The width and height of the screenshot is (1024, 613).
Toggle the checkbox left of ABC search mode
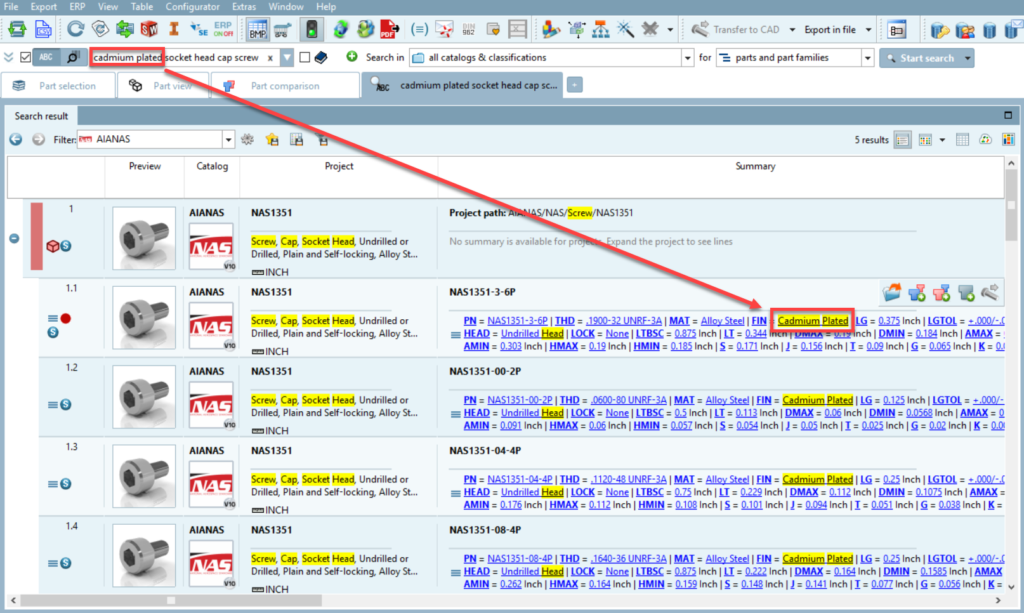[x=25, y=57]
